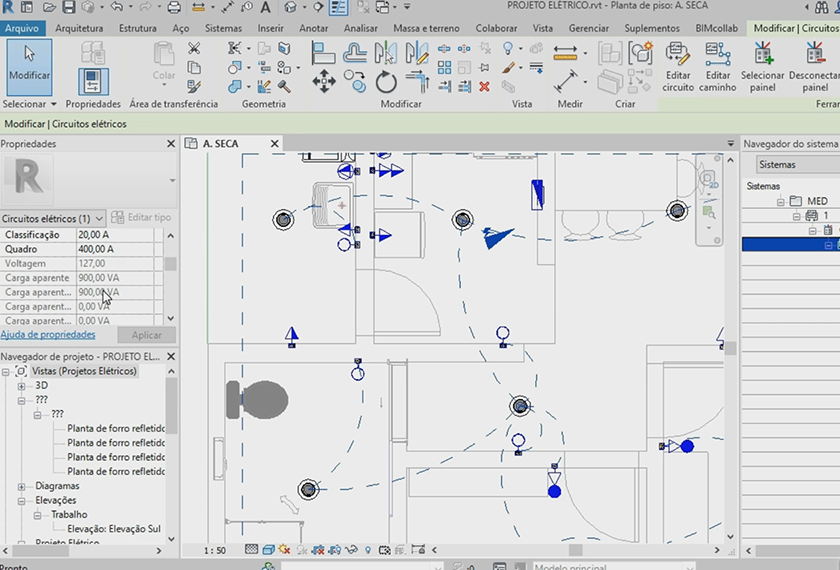
Task: Click the Move tool in Modificar panel
Action: point(324,82)
